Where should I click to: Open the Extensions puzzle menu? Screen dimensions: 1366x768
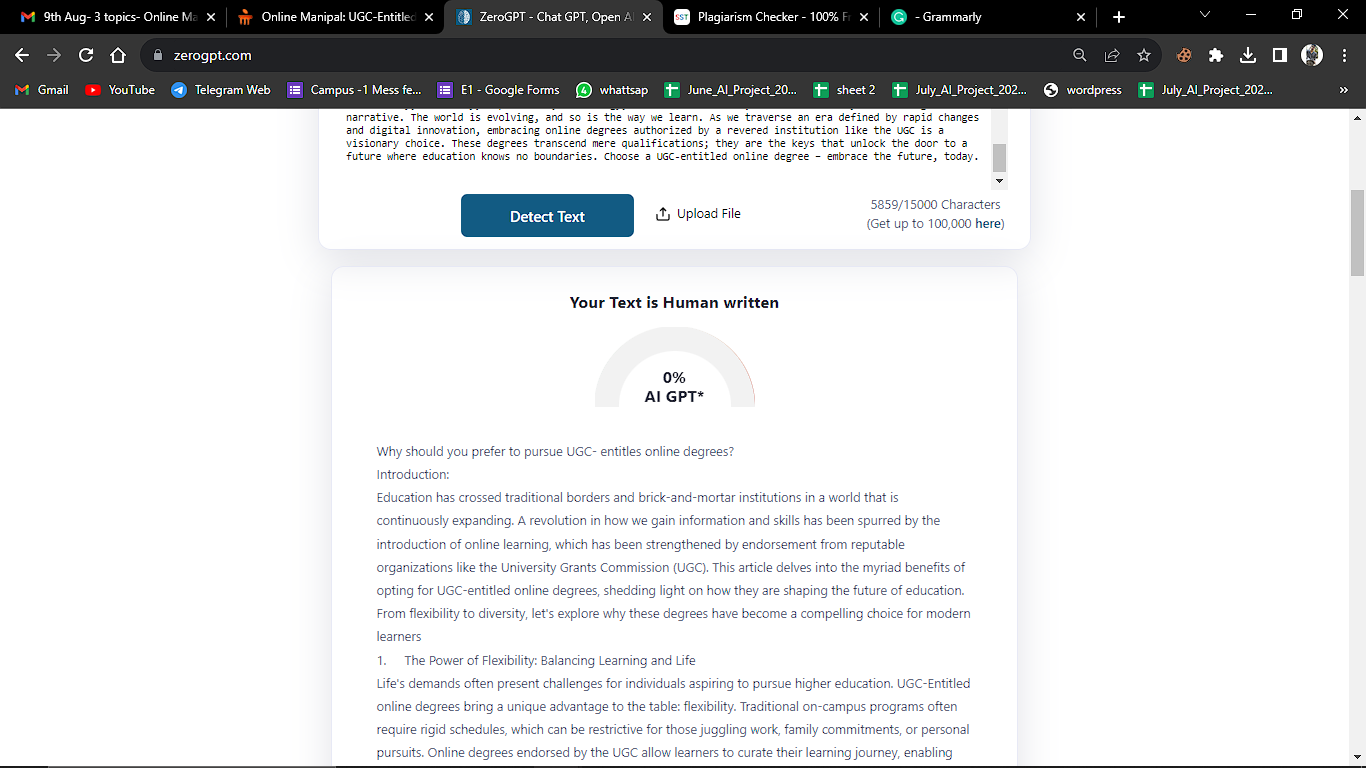point(1216,56)
